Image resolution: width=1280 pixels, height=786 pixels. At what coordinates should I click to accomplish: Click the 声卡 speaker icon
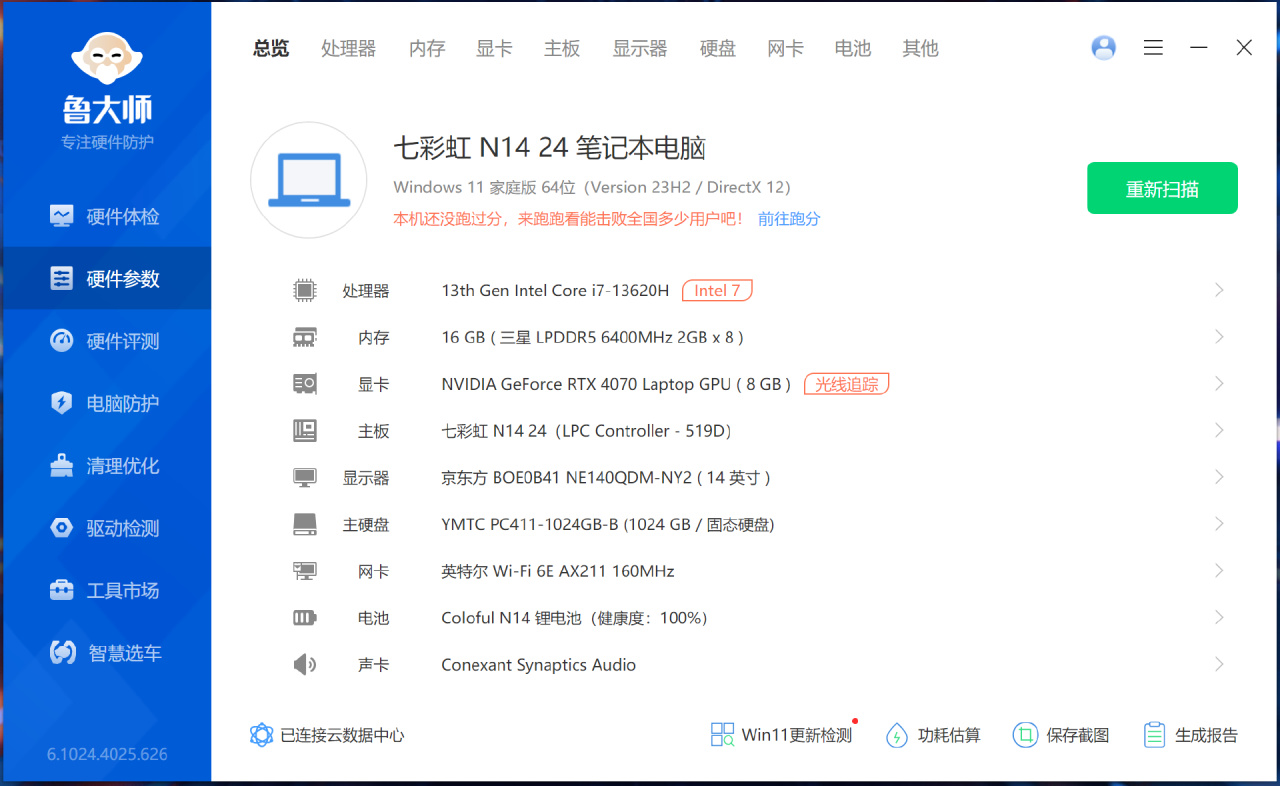304,664
